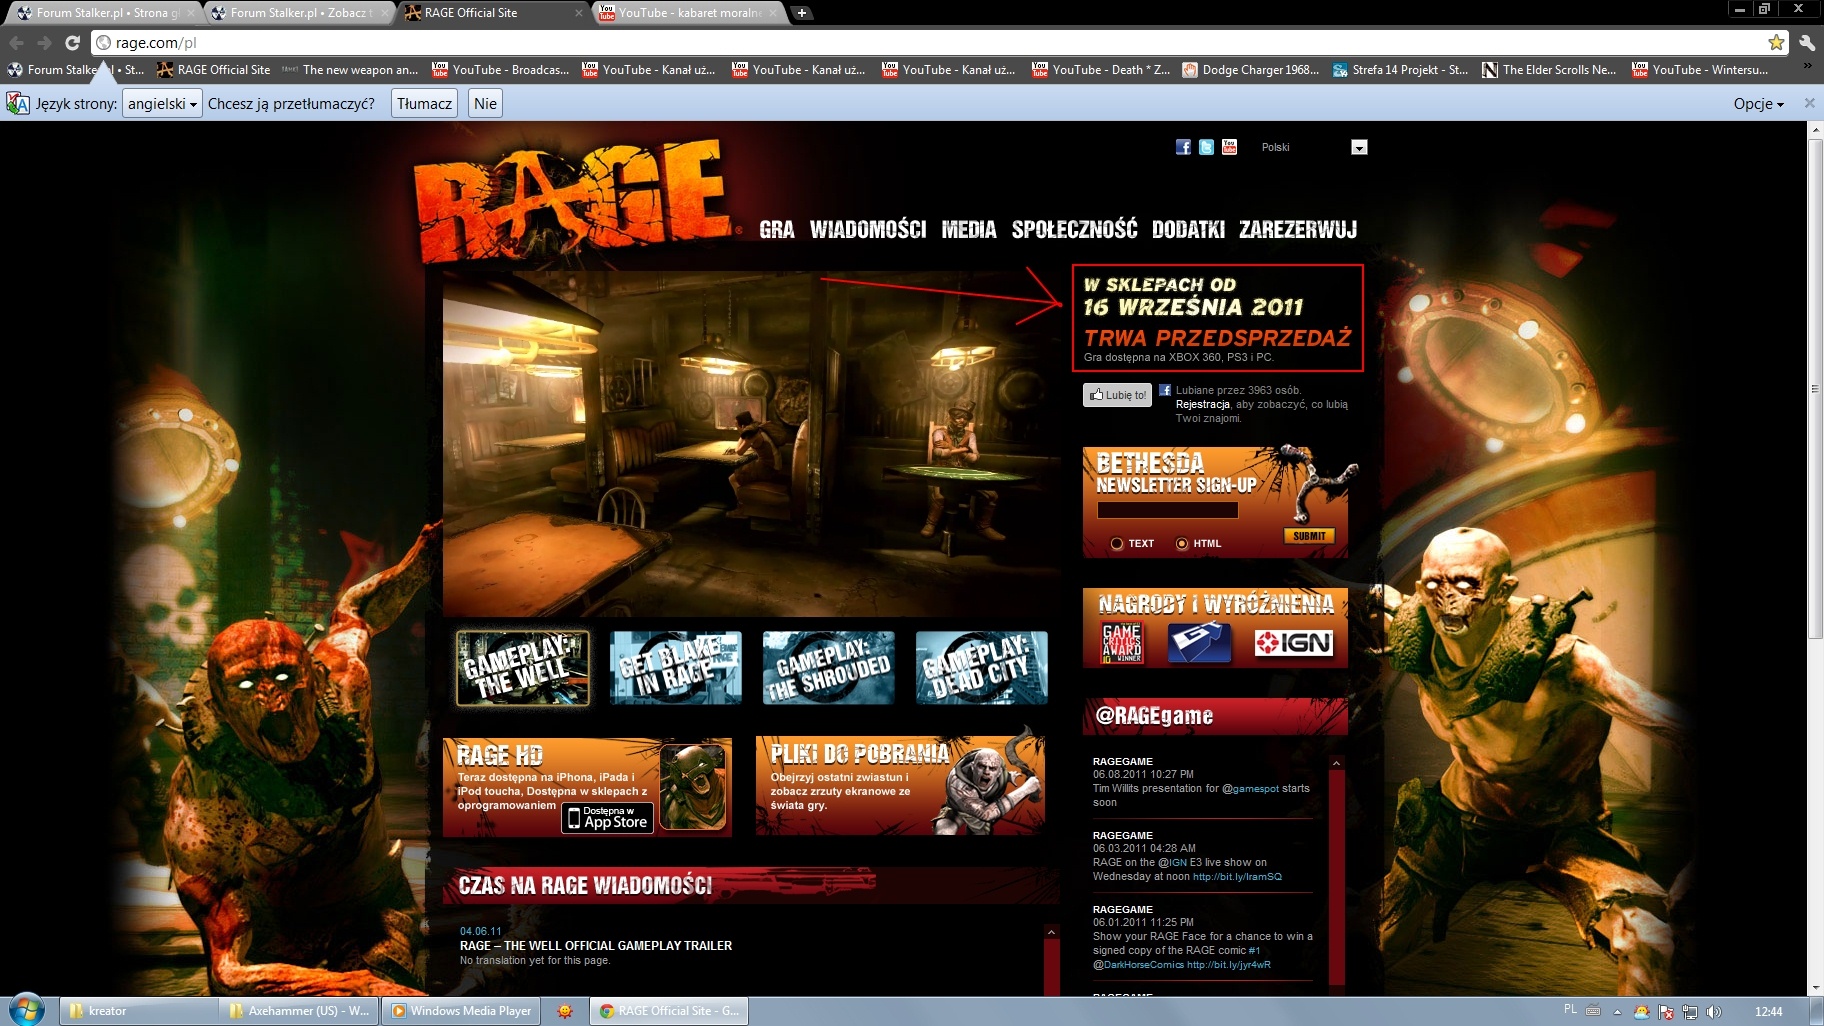
Task: Open the Opcje translate options menu
Action: click(1758, 104)
